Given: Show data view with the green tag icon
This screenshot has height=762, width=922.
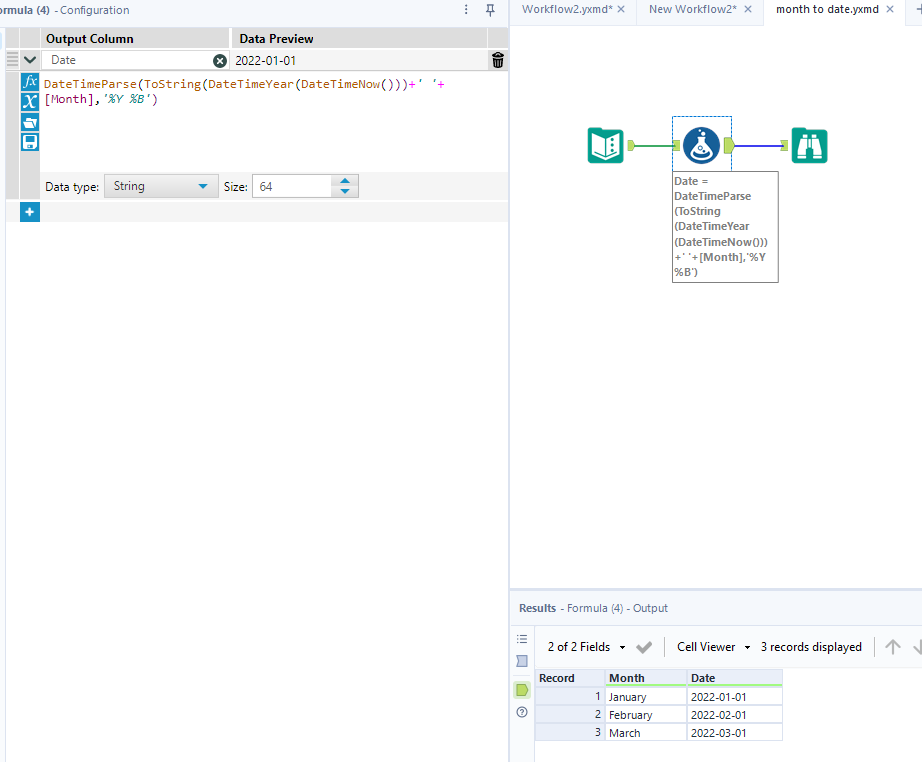Looking at the screenshot, I should [x=521, y=690].
